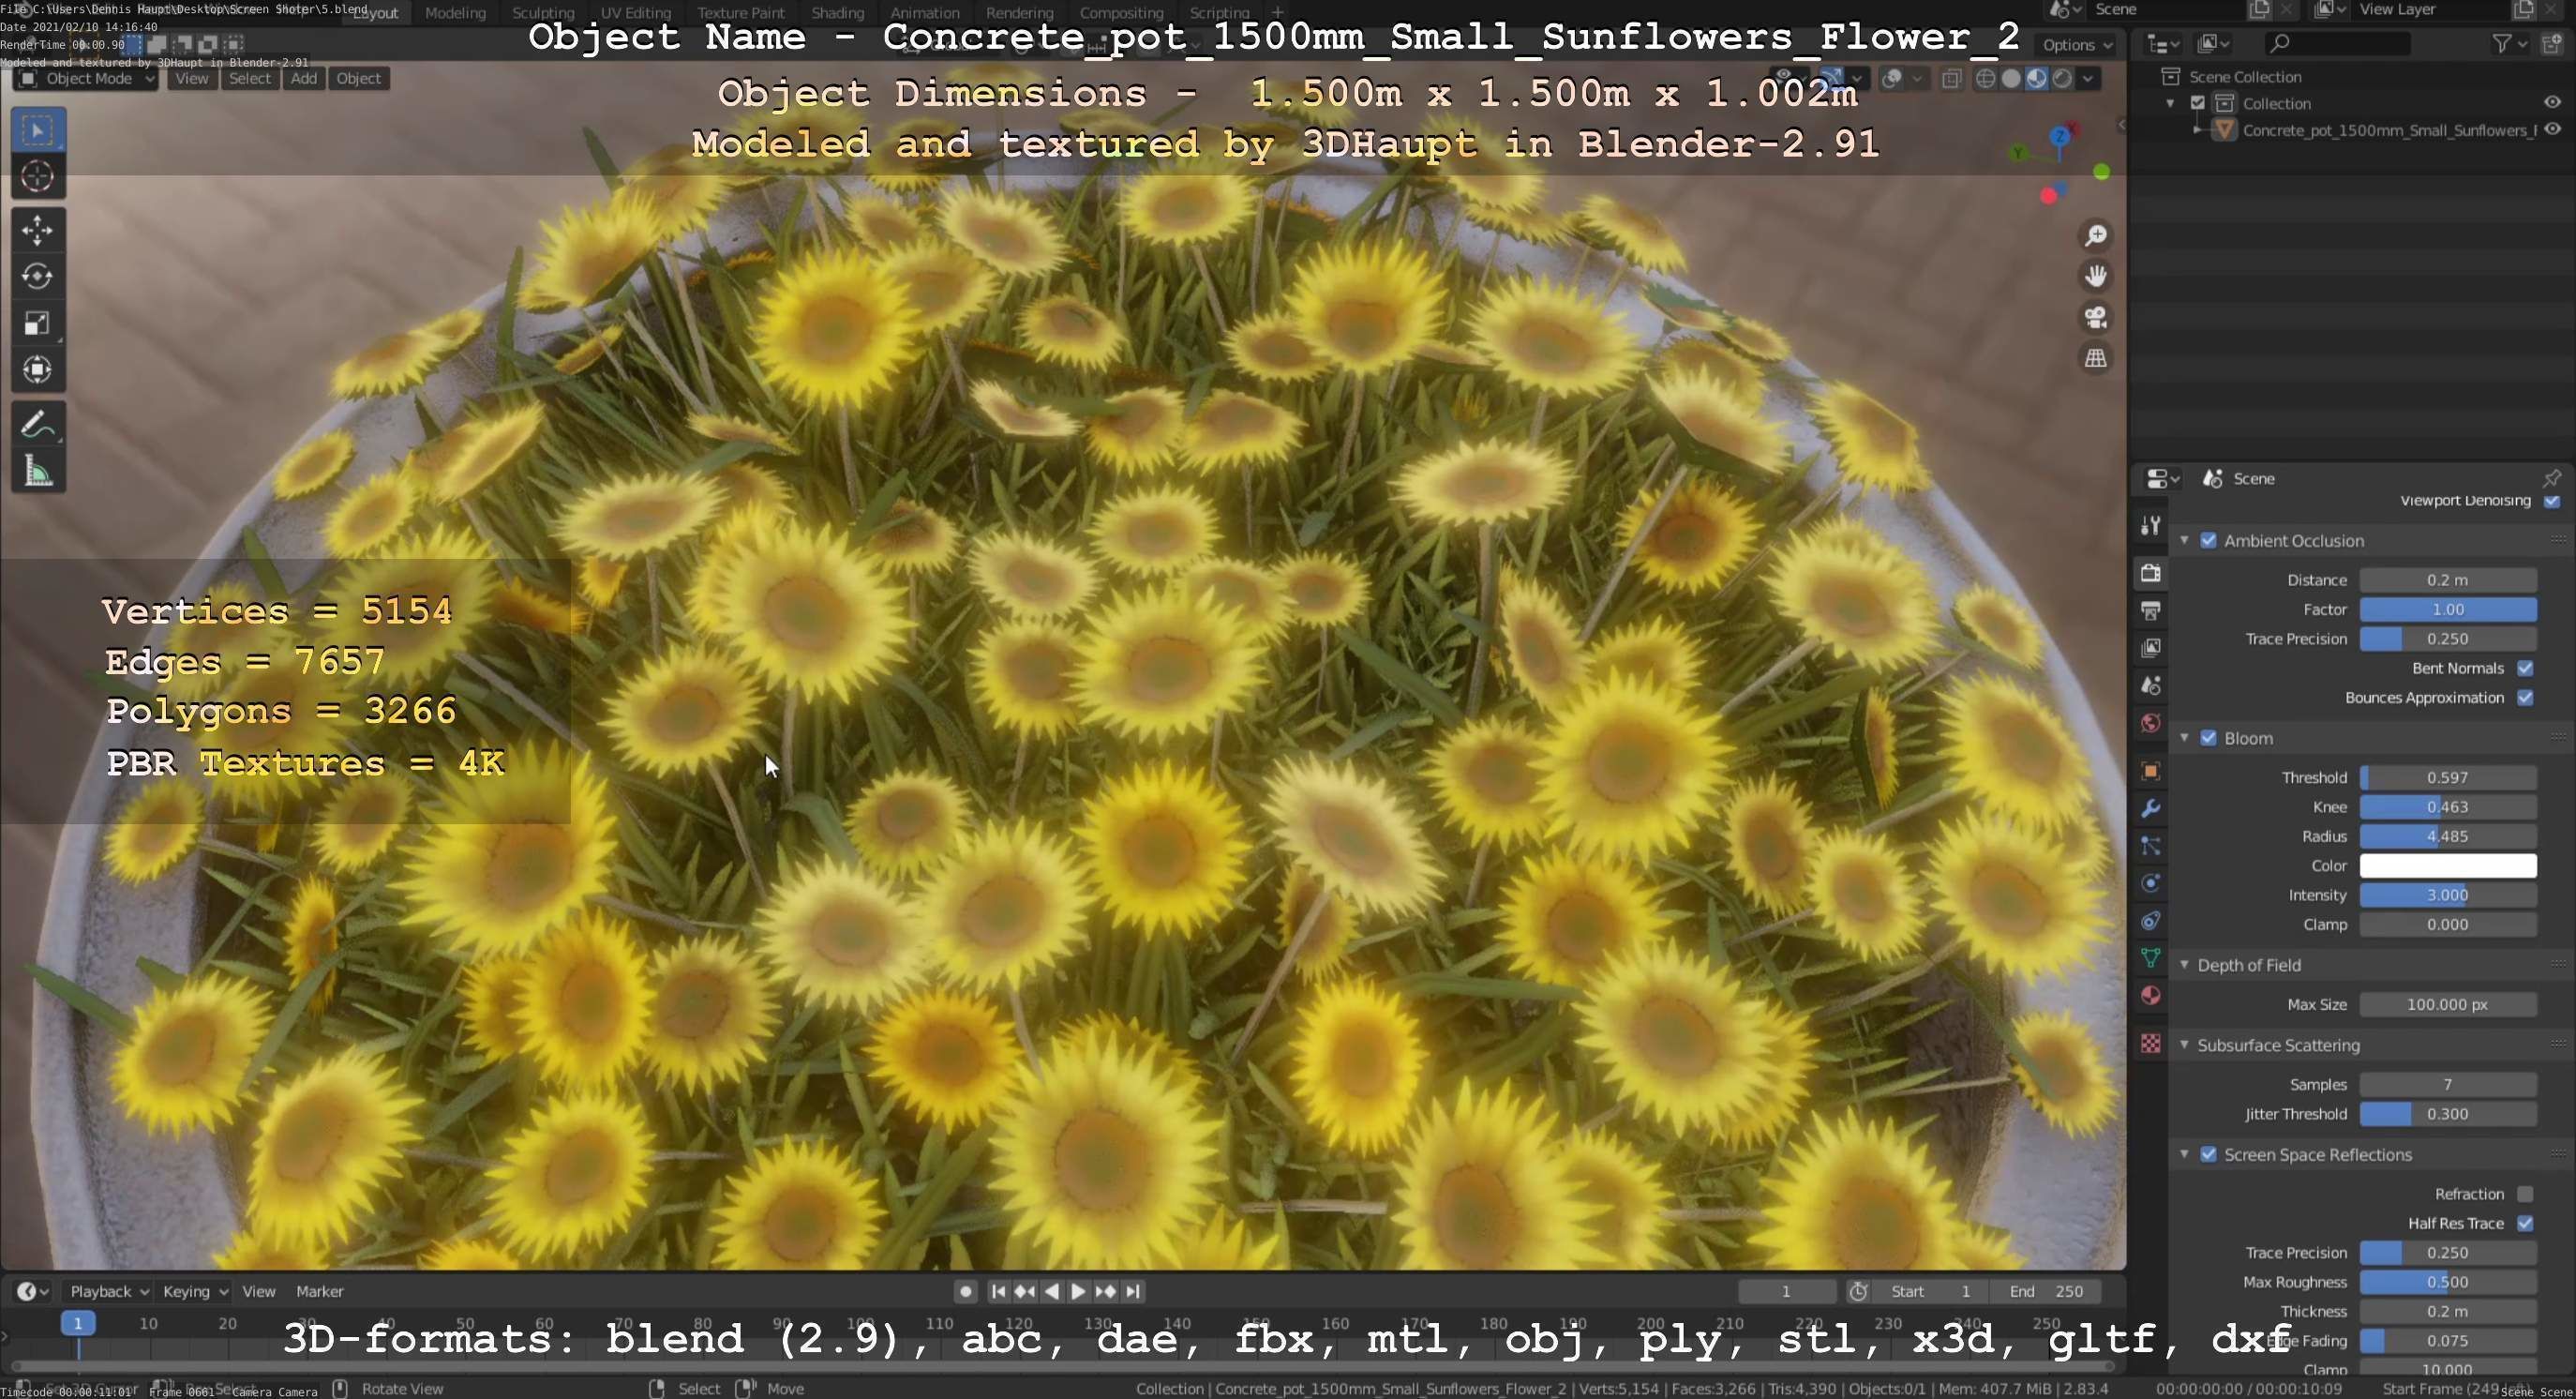Open the Keying dropdown in timeline
Image resolution: width=2576 pixels, height=1399 pixels.
click(195, 1291)
